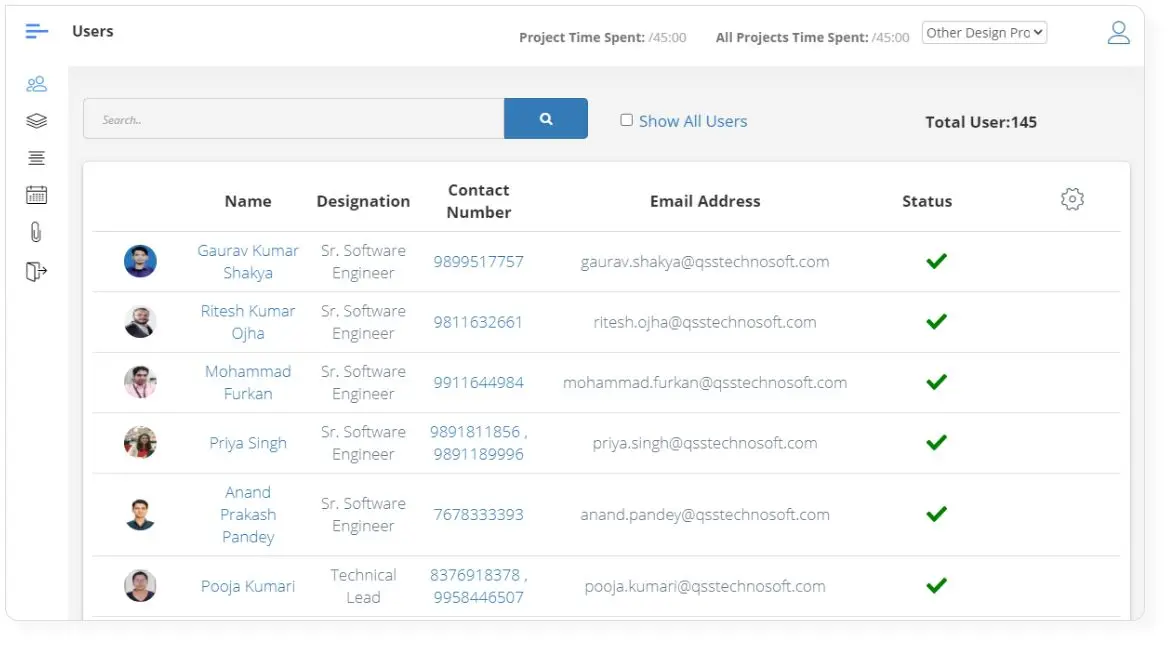
Task: Click status checkmark for Priya Singh
Action: click(x=936, y=442)
